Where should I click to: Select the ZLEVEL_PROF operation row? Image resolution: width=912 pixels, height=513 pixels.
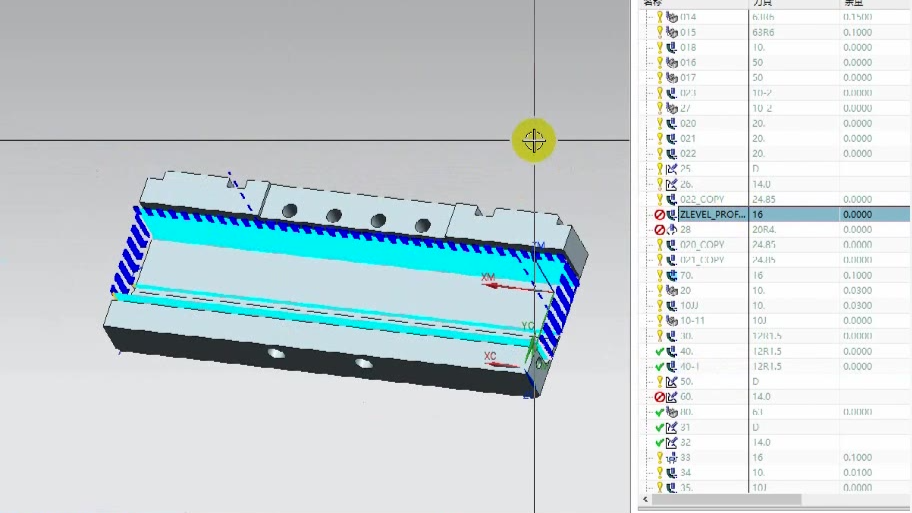pyautogui.click(x=711, y=214)
